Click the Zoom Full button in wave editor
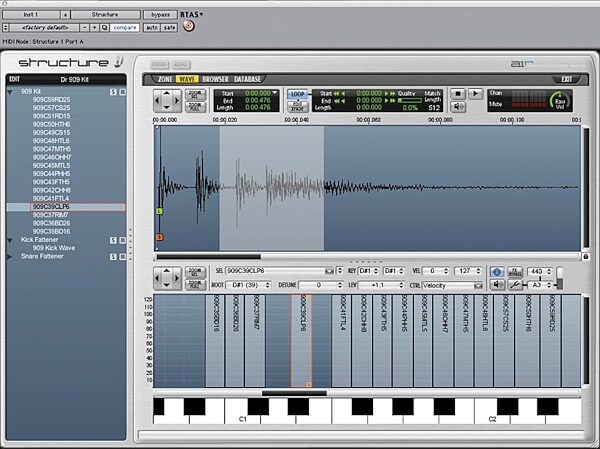The image size is (600, 449). pos(195,106)
